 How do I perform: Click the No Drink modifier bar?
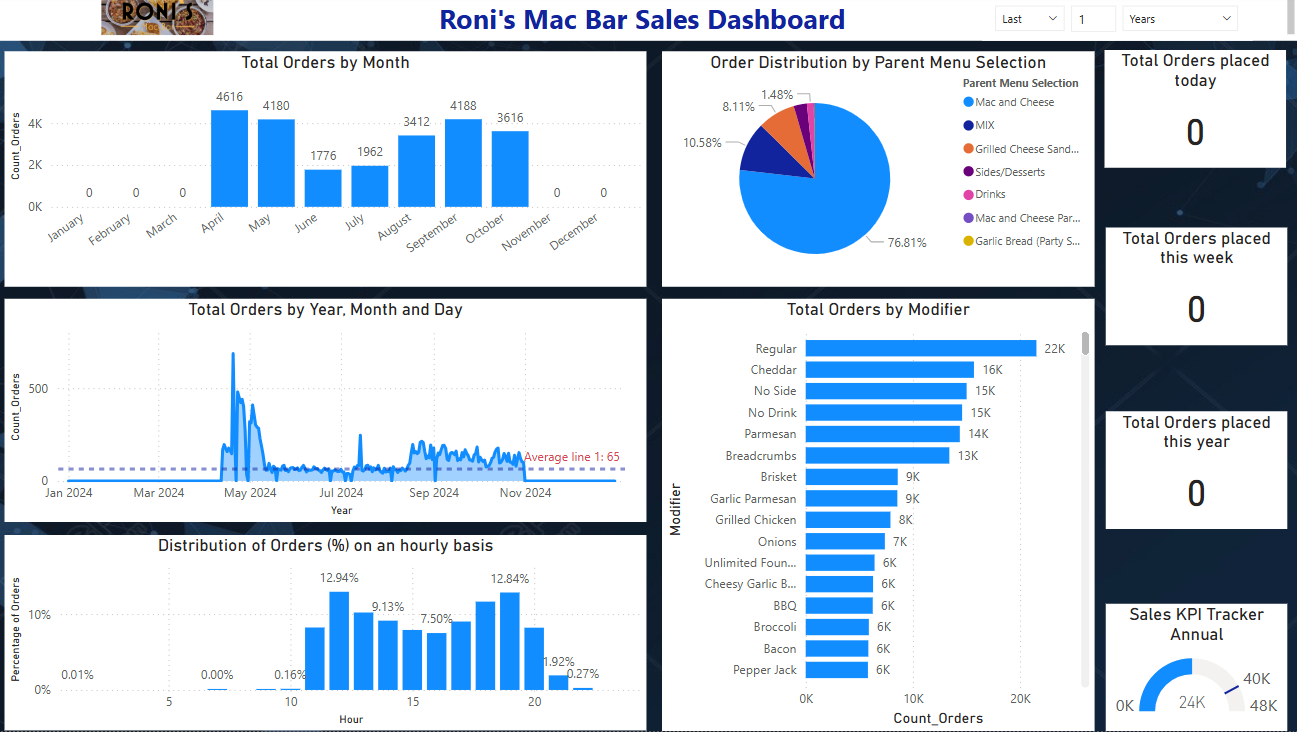tap(884, 412)
